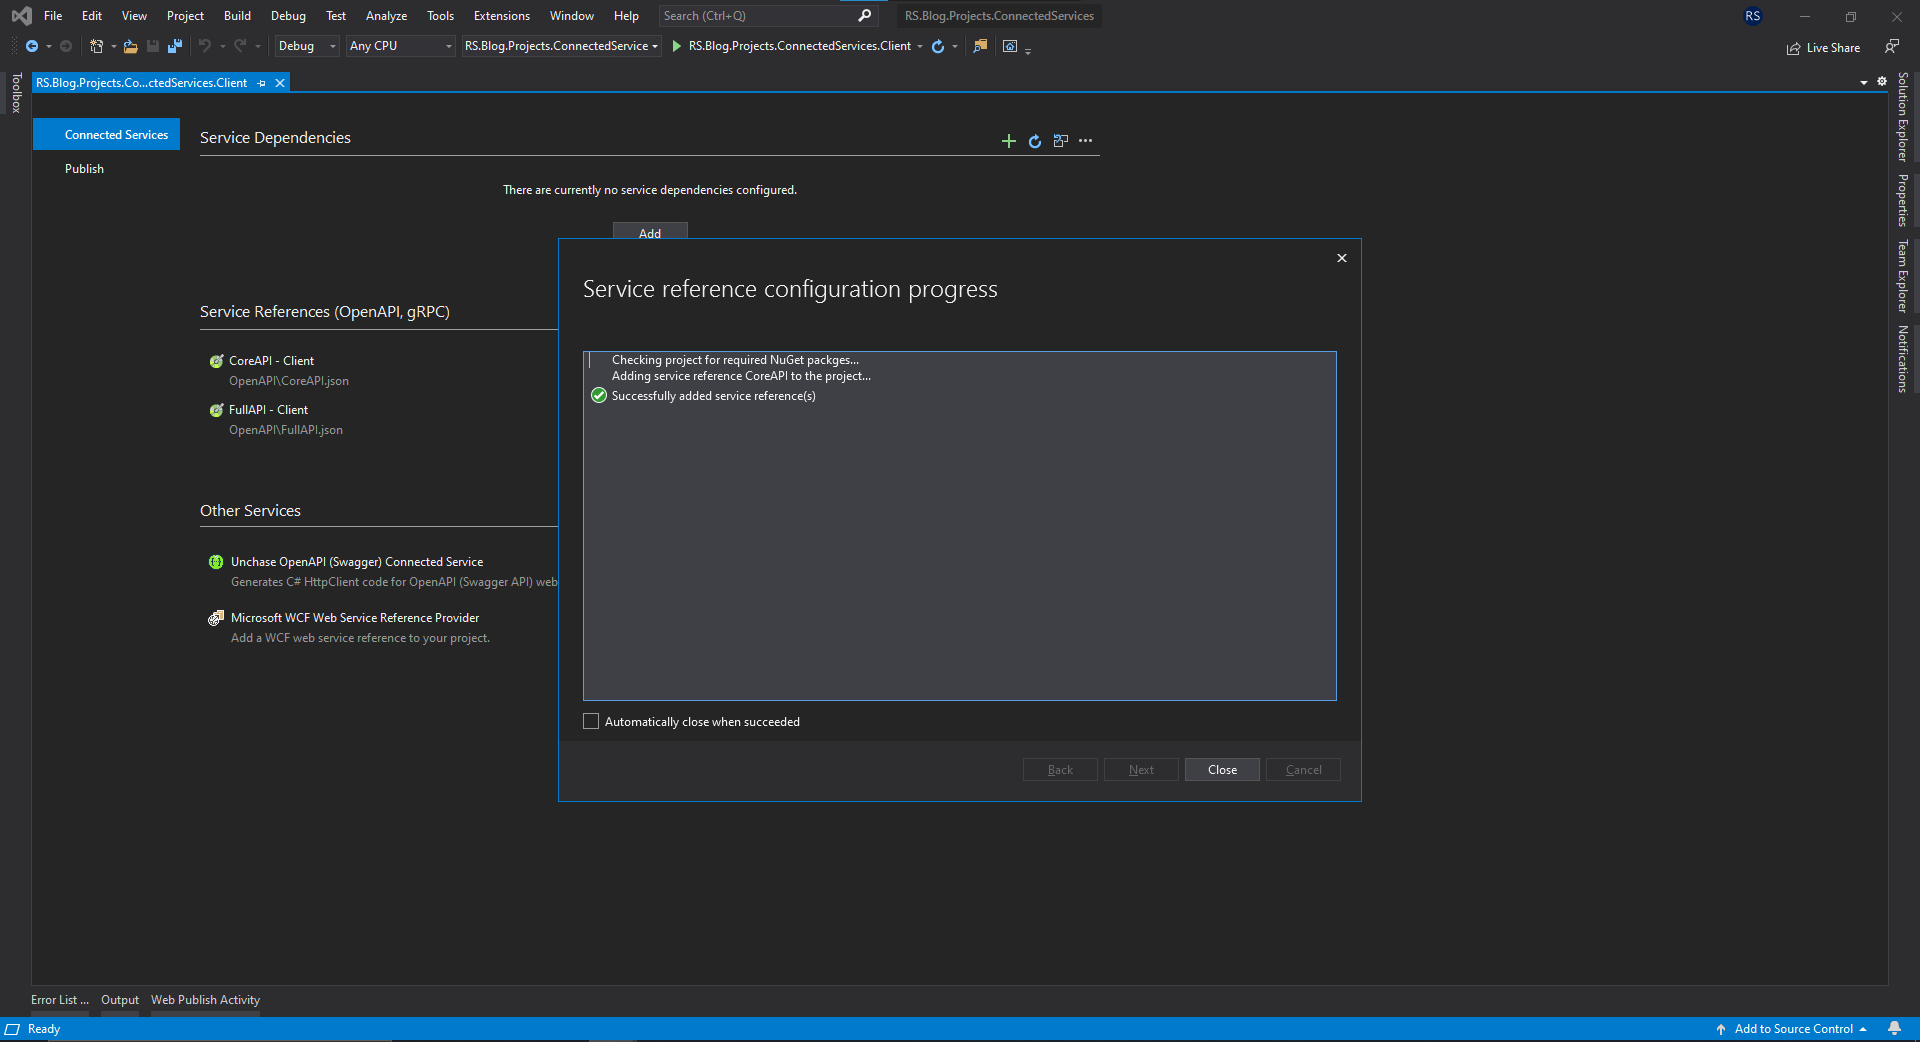Open the document tab list dropdown arrow
This screenshot has height=1042, width=1920.
coord(1864,82)
